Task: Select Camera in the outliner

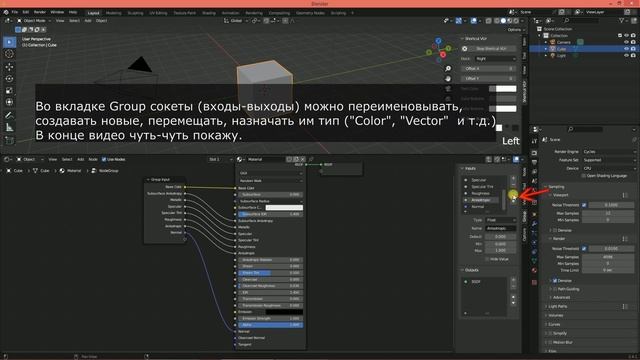Action: point(563,42)
